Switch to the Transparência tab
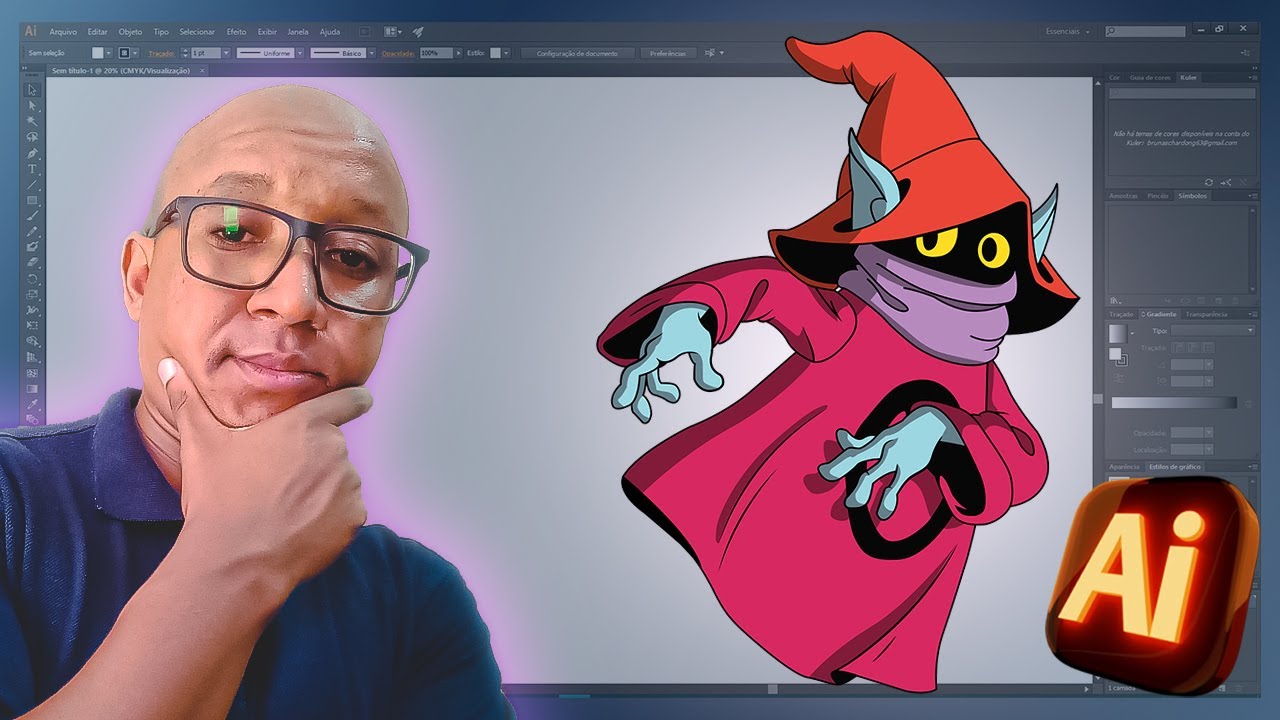This screenshot has width=1280, height=720. [1206, 314]
